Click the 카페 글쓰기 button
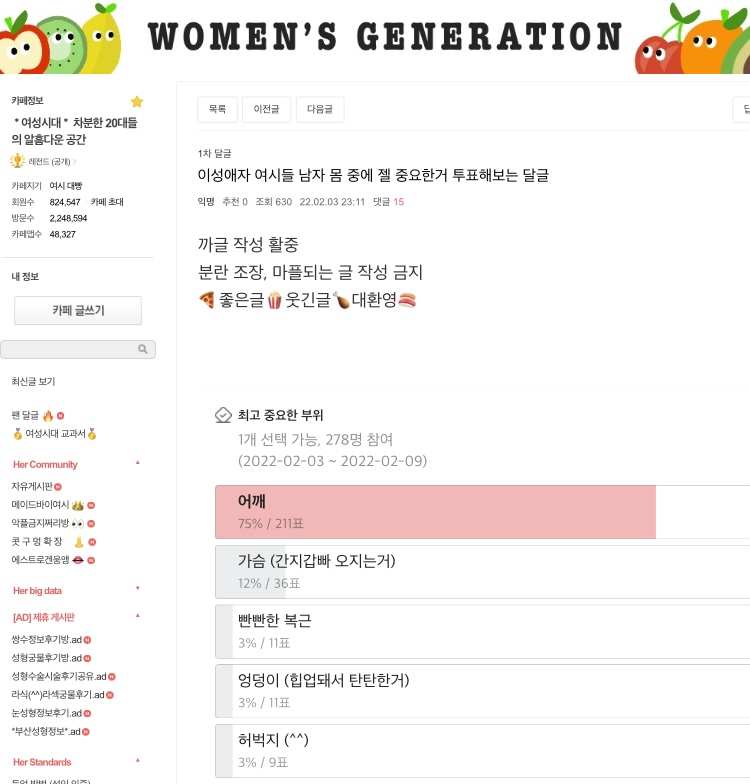This screenshot has width=750, height=784. point(78,311)
